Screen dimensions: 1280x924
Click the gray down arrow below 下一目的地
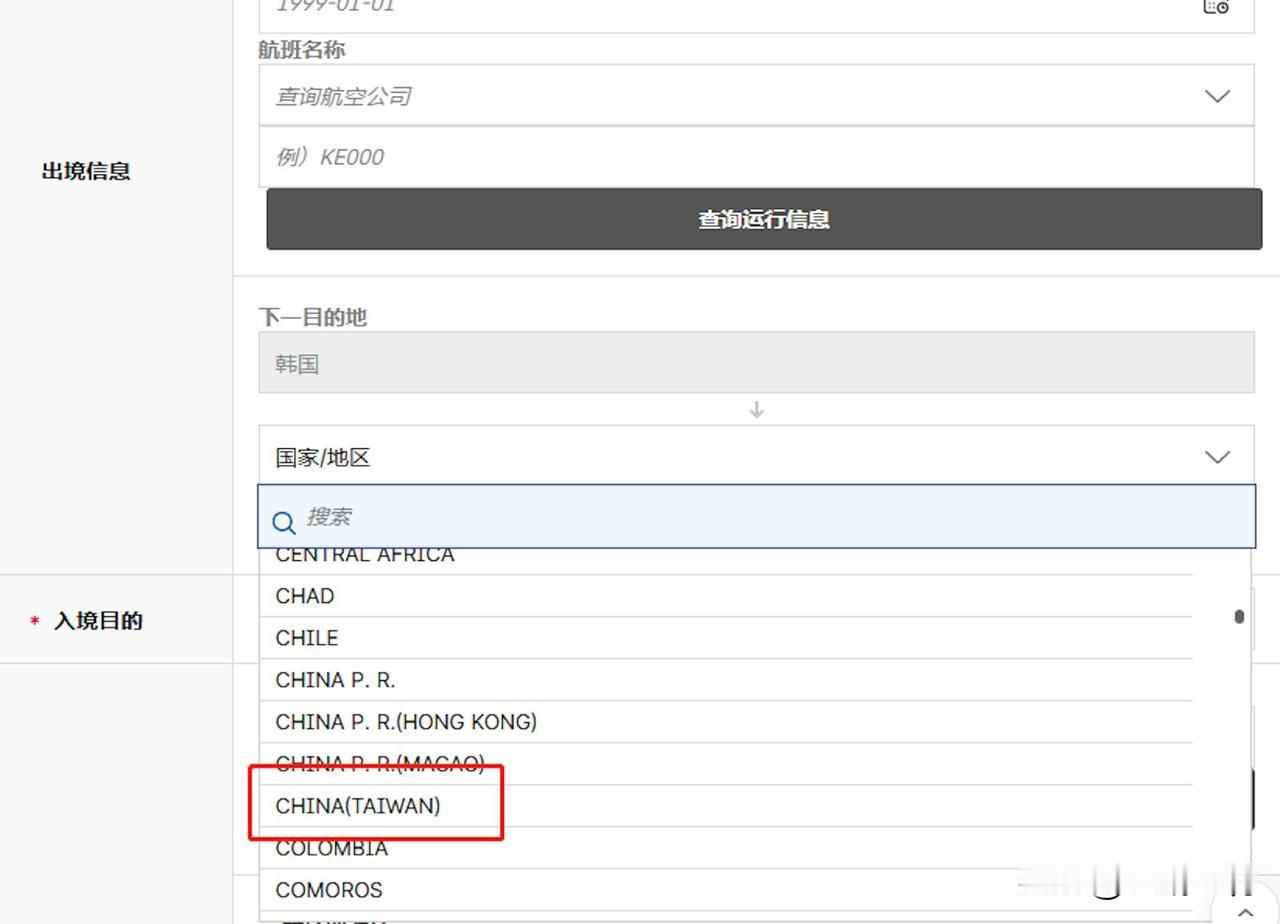click(757, 410)
